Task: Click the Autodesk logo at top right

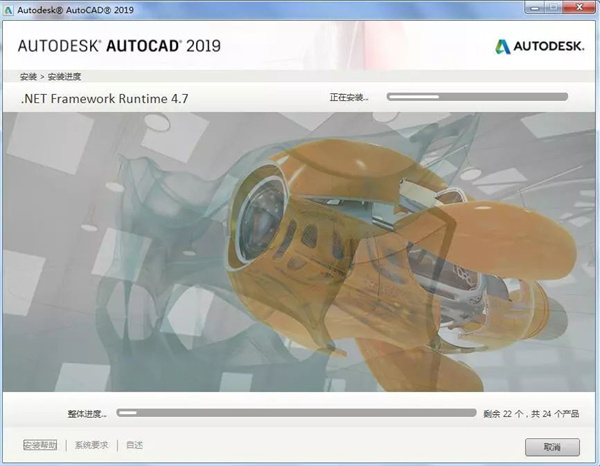Action: click(x=540, y=46)
